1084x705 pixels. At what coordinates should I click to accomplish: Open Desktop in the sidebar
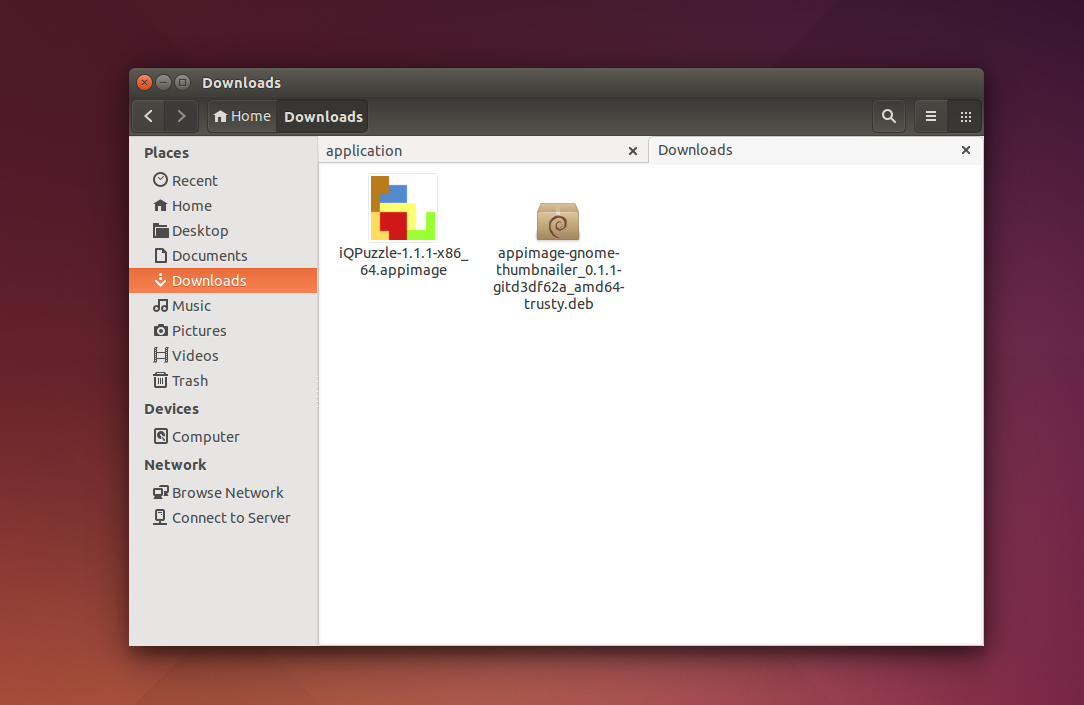(223, 231)
